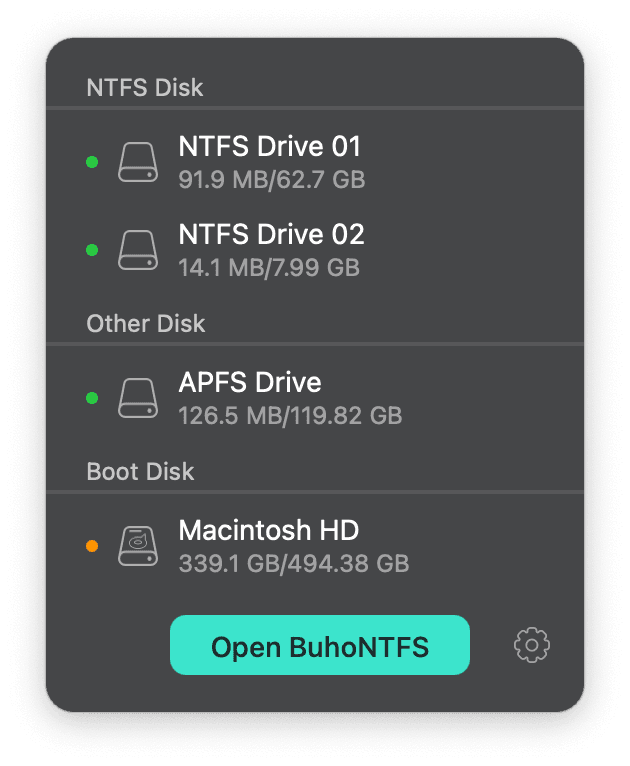Click green status dot beside NTFS Drive 01
Screen dimensions: 630x766
[x=92, y=162]
